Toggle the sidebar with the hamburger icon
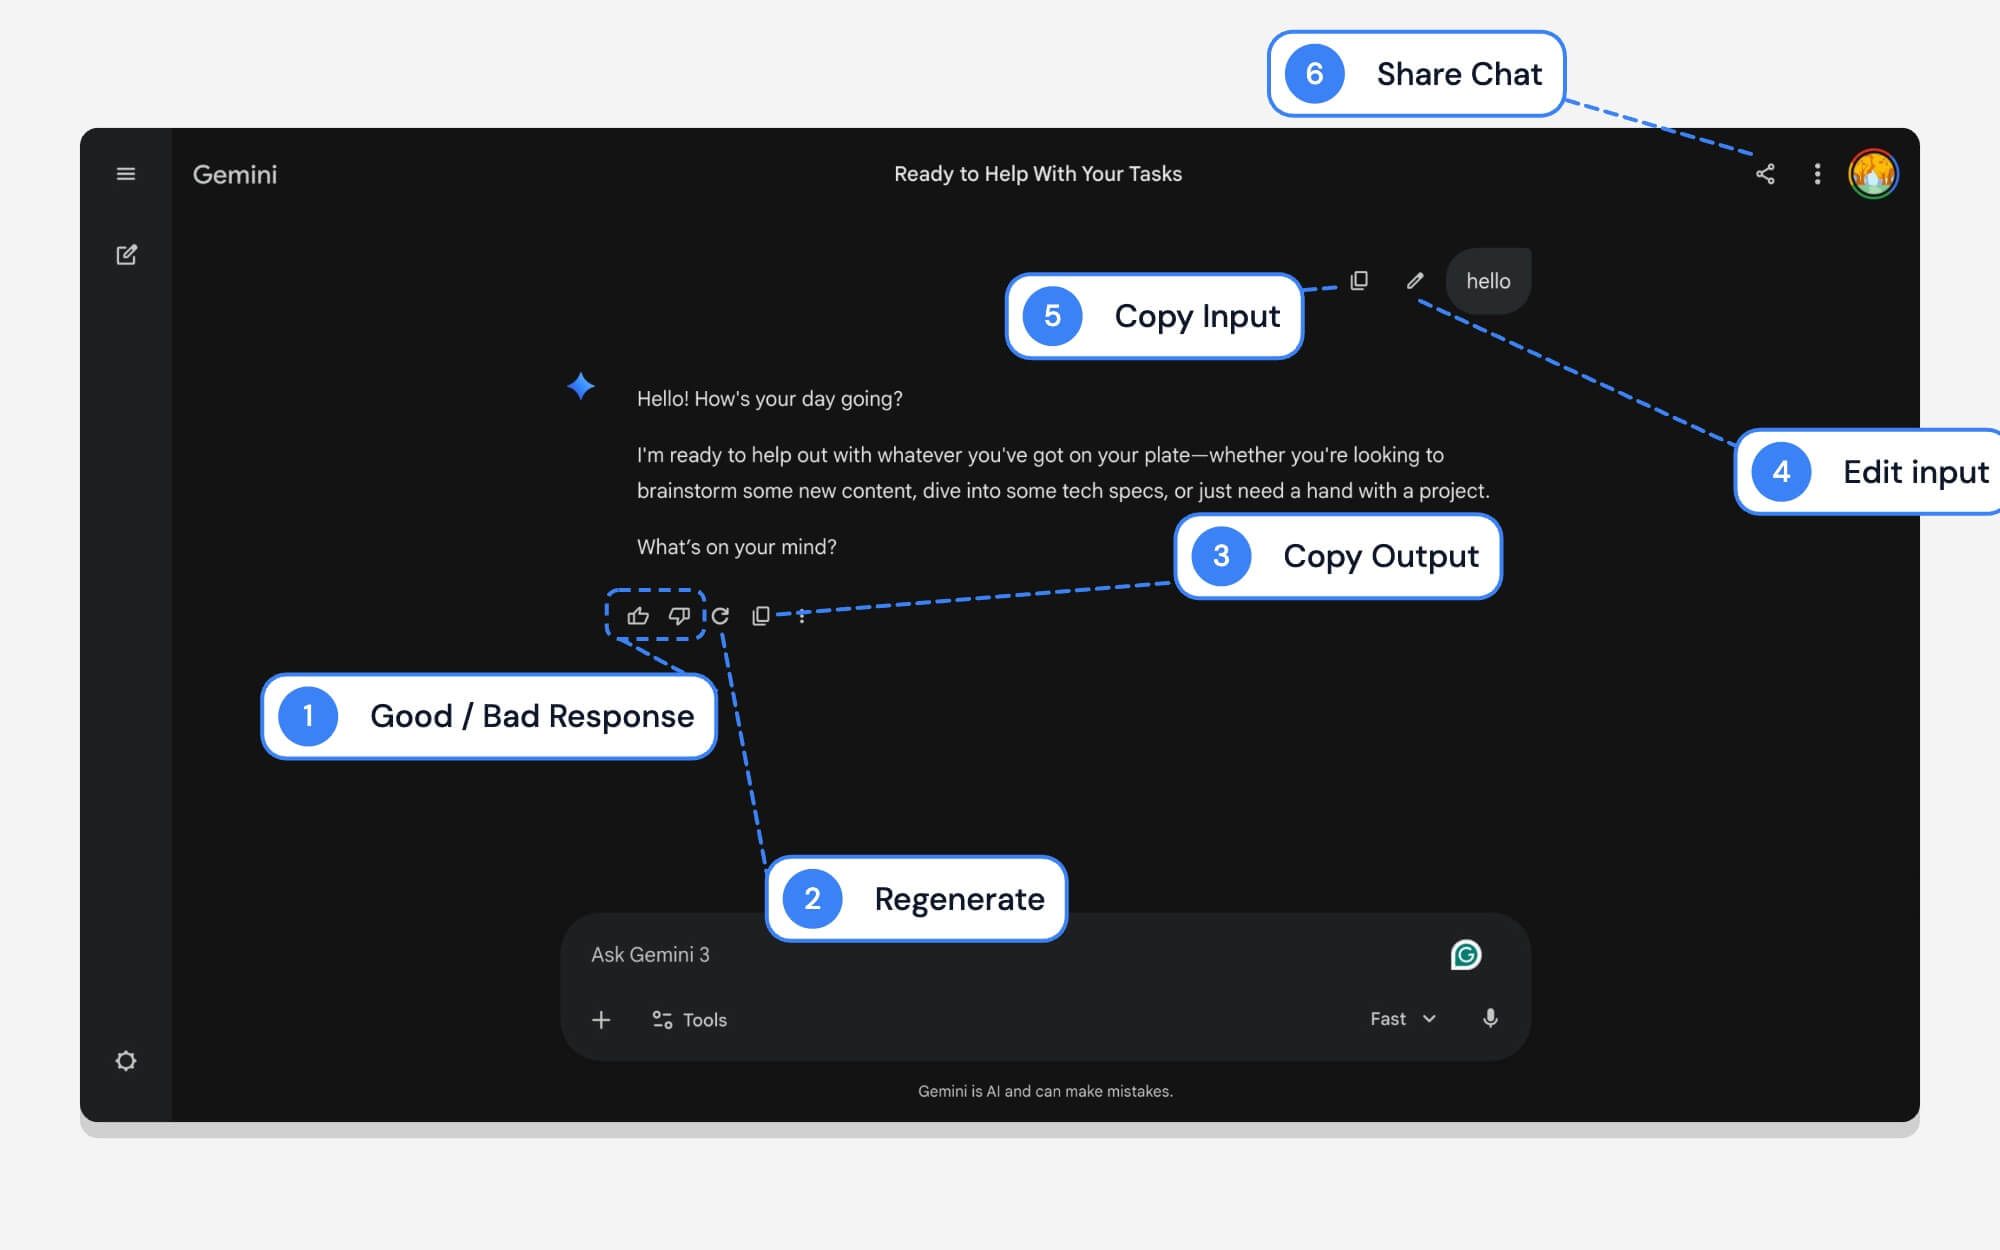 [x=126, y=174]
